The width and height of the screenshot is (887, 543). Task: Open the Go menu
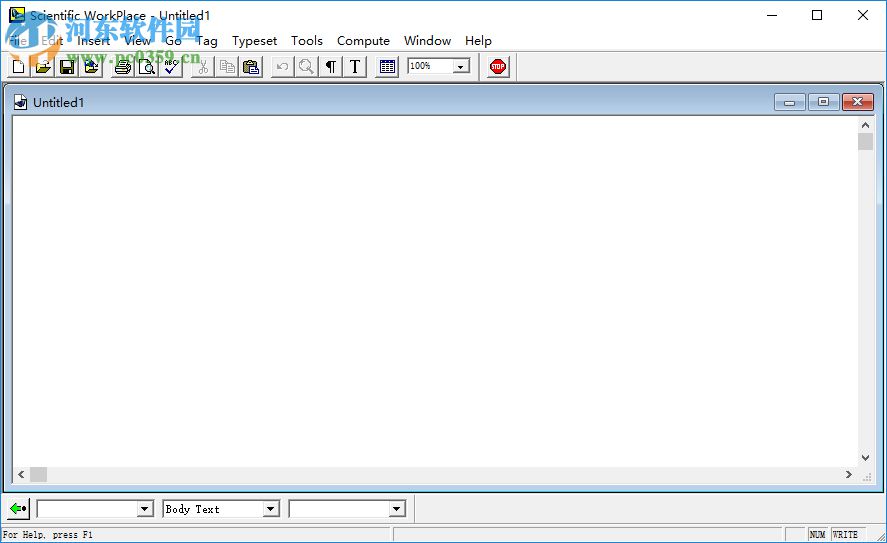click(173, 41)
